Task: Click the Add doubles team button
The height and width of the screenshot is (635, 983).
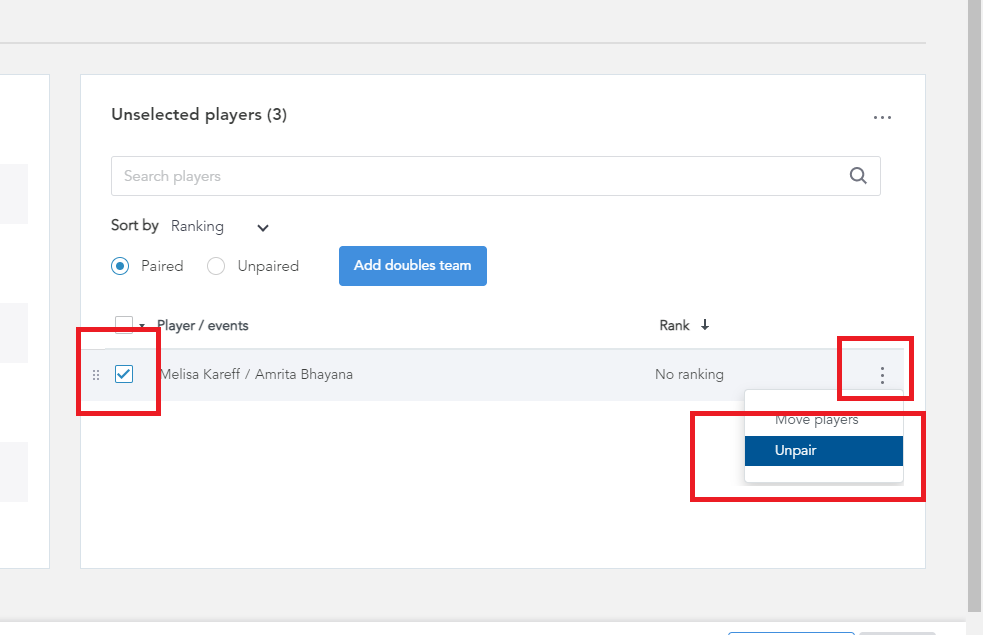Action: tap(413, 266)
